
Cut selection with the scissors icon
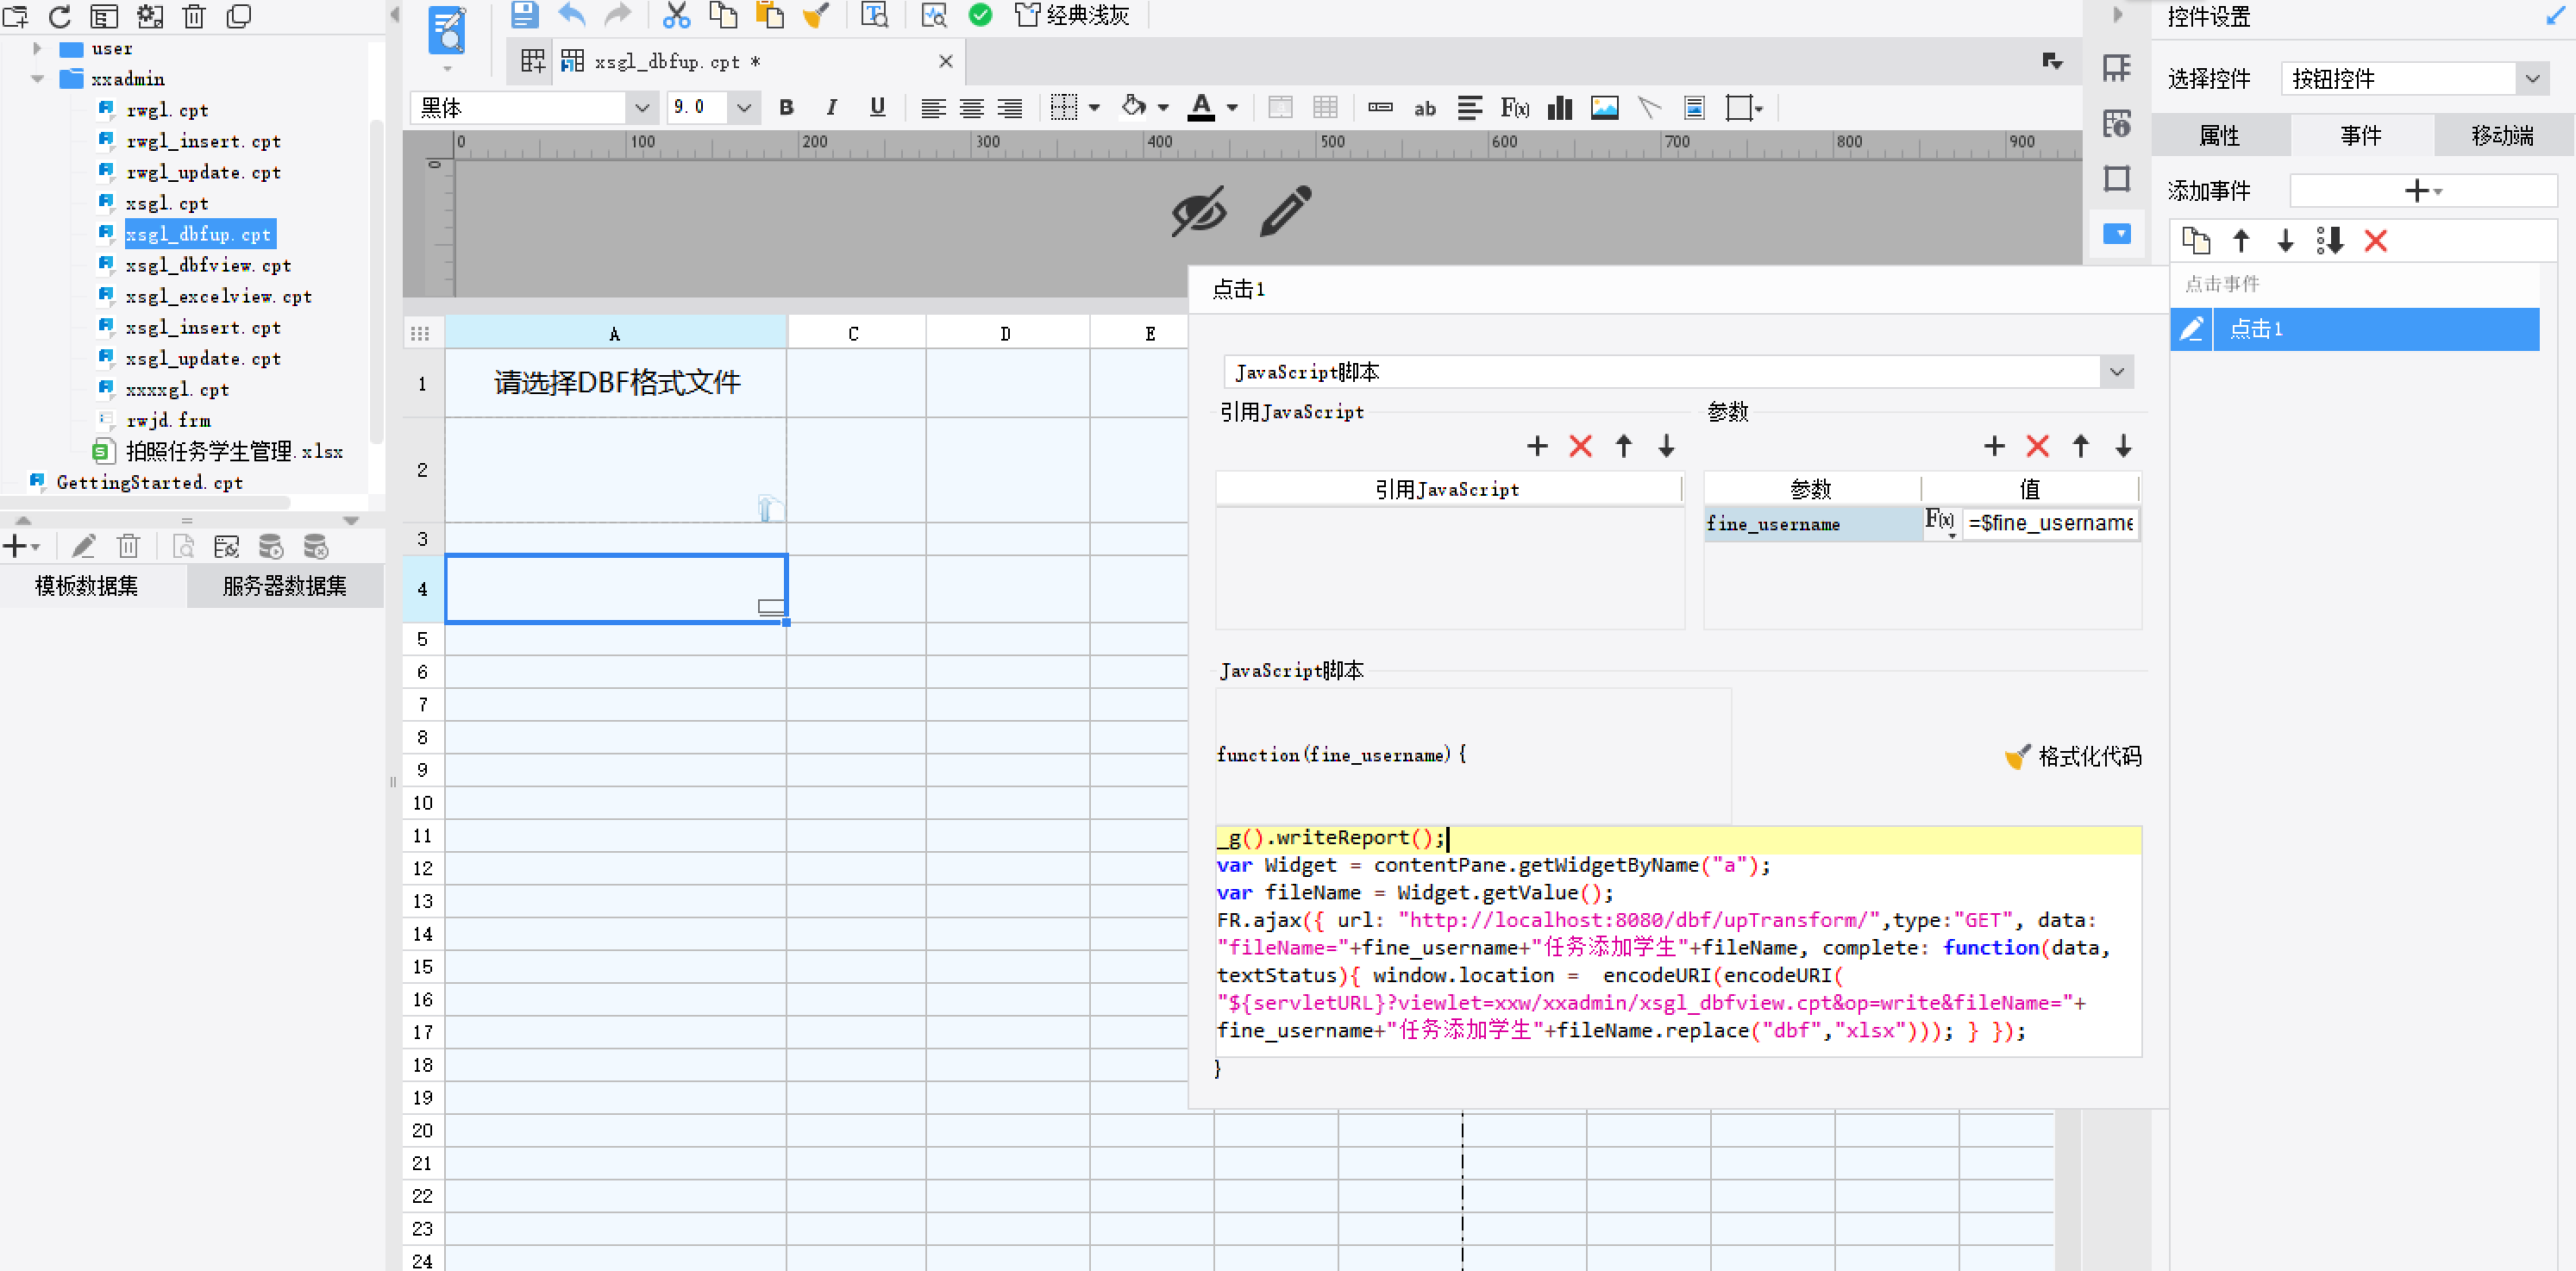676,15
